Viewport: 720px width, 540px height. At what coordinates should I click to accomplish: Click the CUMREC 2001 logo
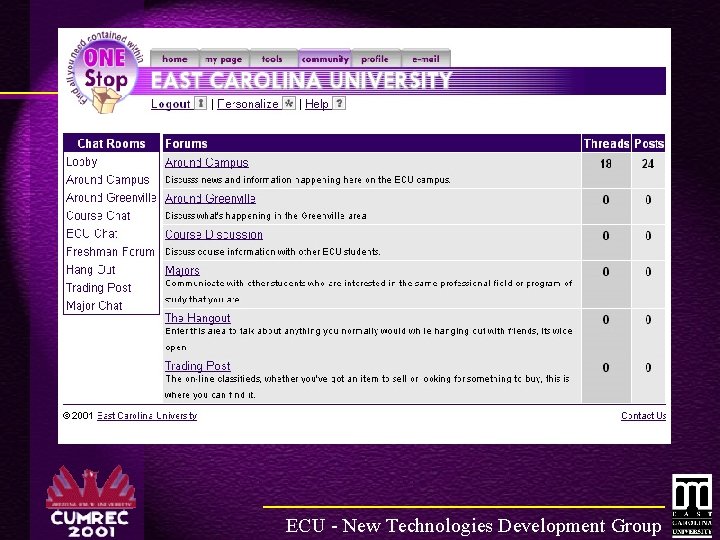point(90,501)
